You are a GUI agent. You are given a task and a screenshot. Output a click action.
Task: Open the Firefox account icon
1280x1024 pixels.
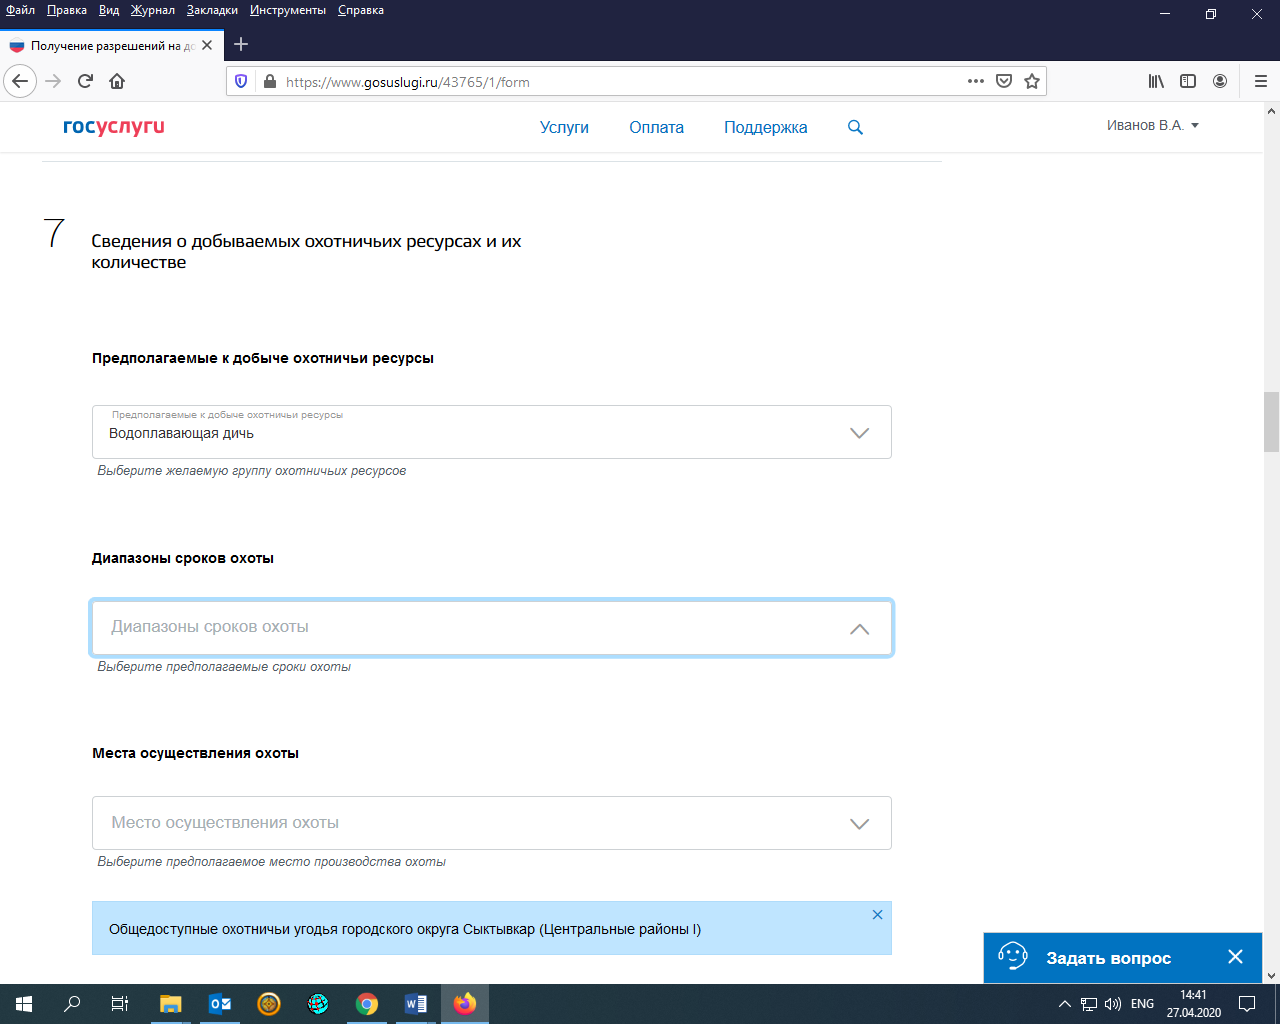coord(1220,82)
